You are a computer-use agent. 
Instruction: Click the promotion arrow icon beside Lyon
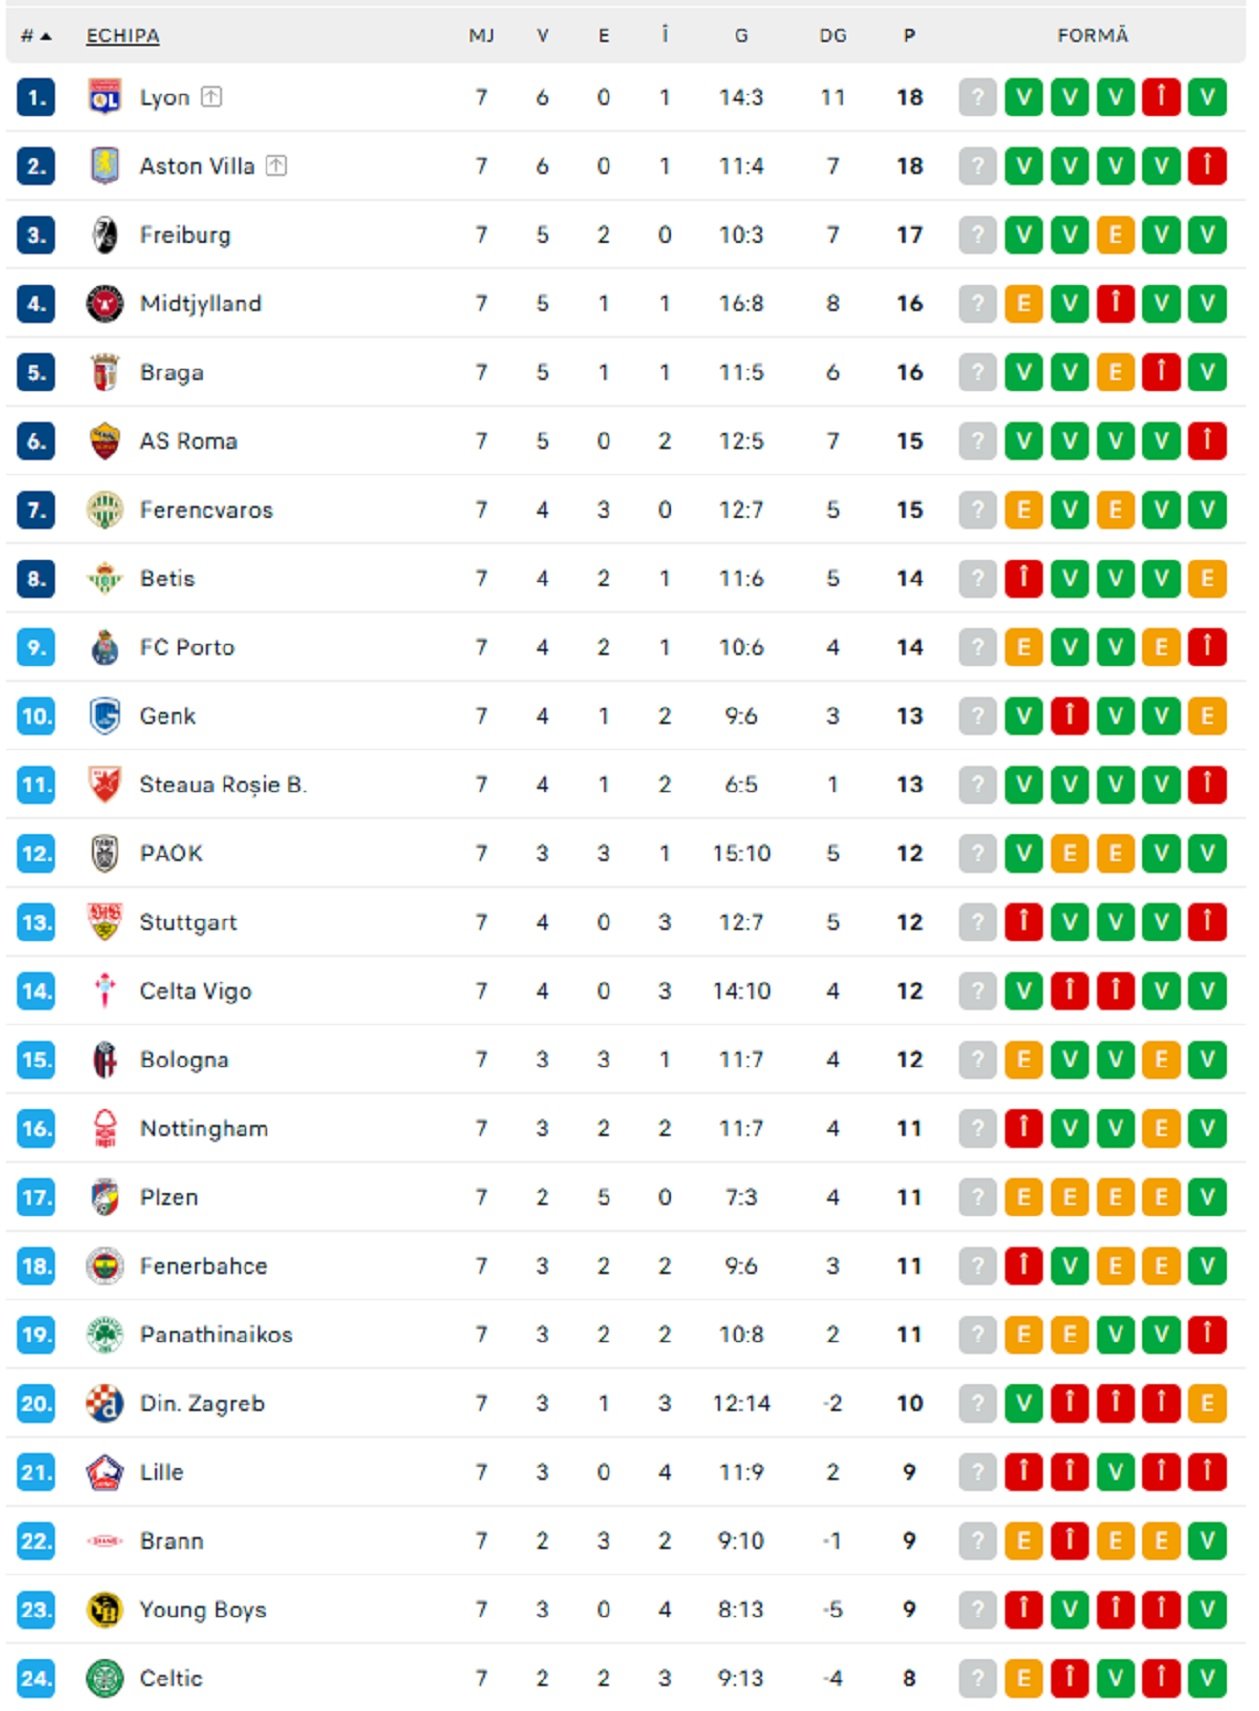click(x=211, y=97)
